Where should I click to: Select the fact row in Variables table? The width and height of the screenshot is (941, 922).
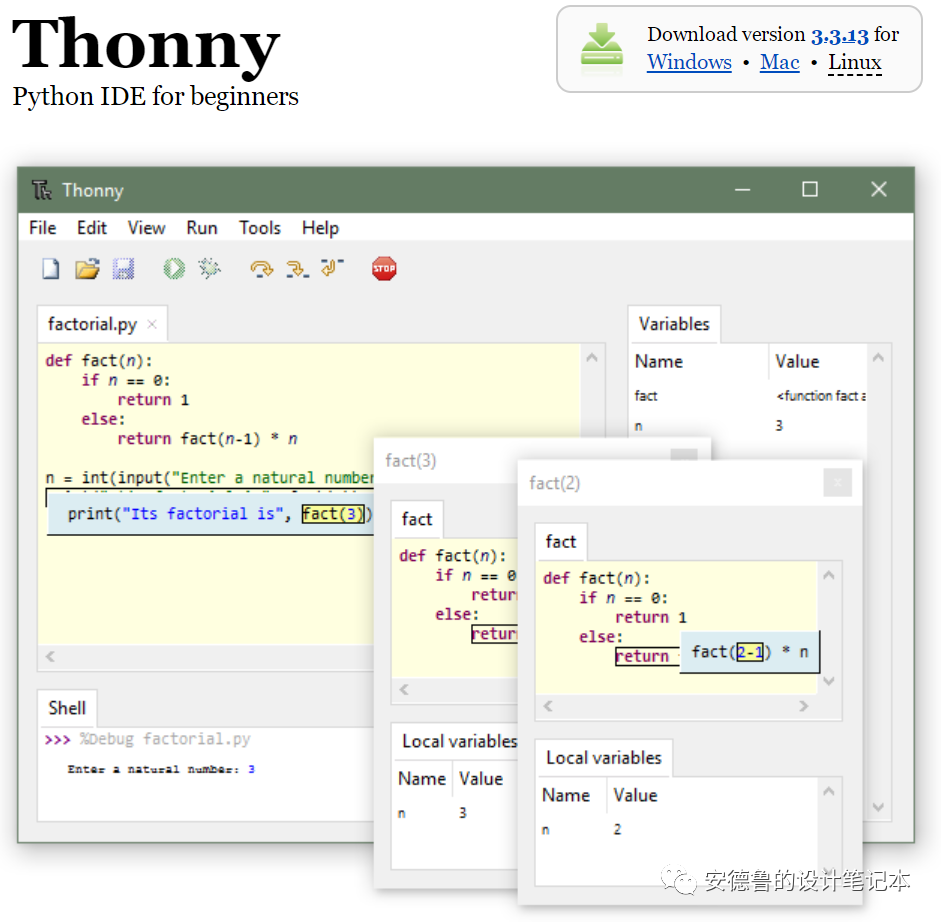[x=748, y=396]
